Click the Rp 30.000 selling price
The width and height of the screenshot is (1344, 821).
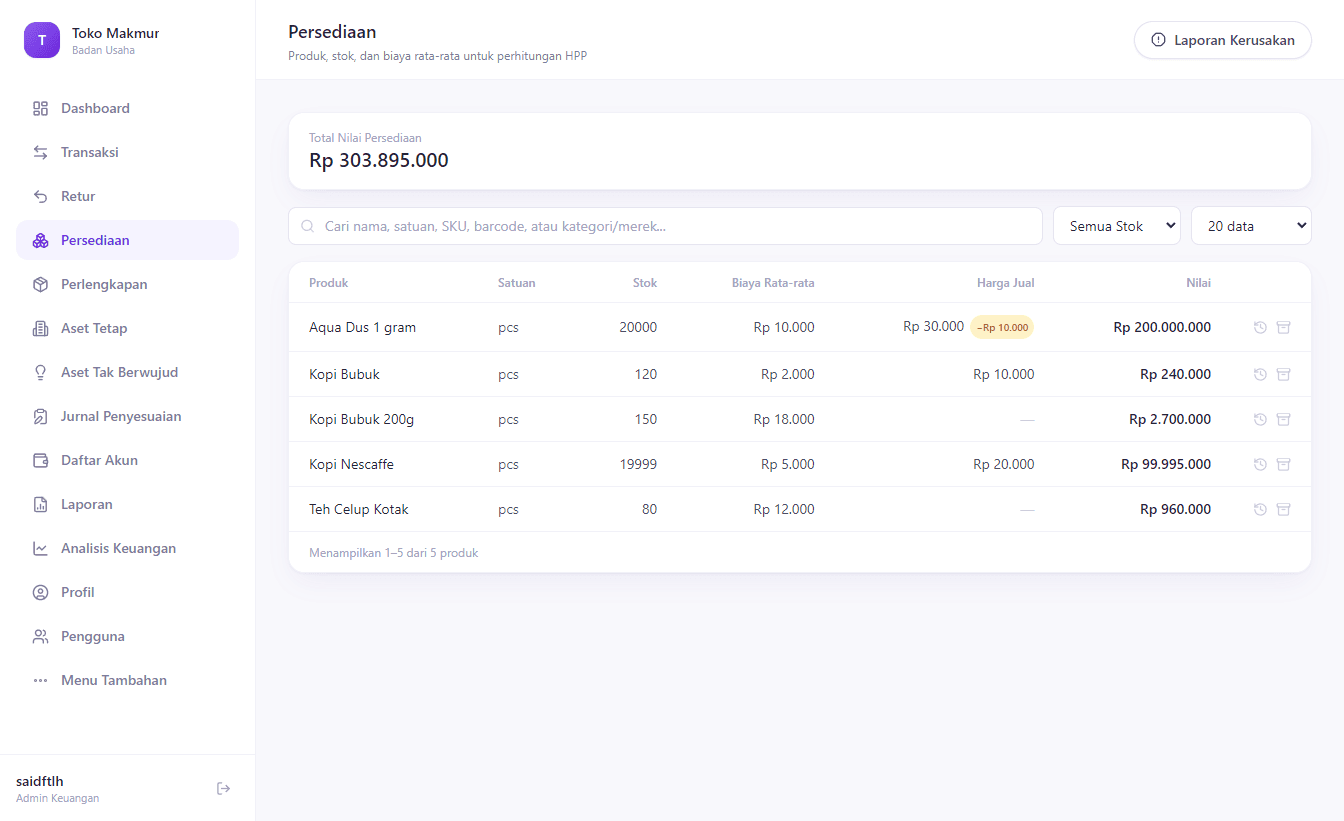[x=933, y=326]
